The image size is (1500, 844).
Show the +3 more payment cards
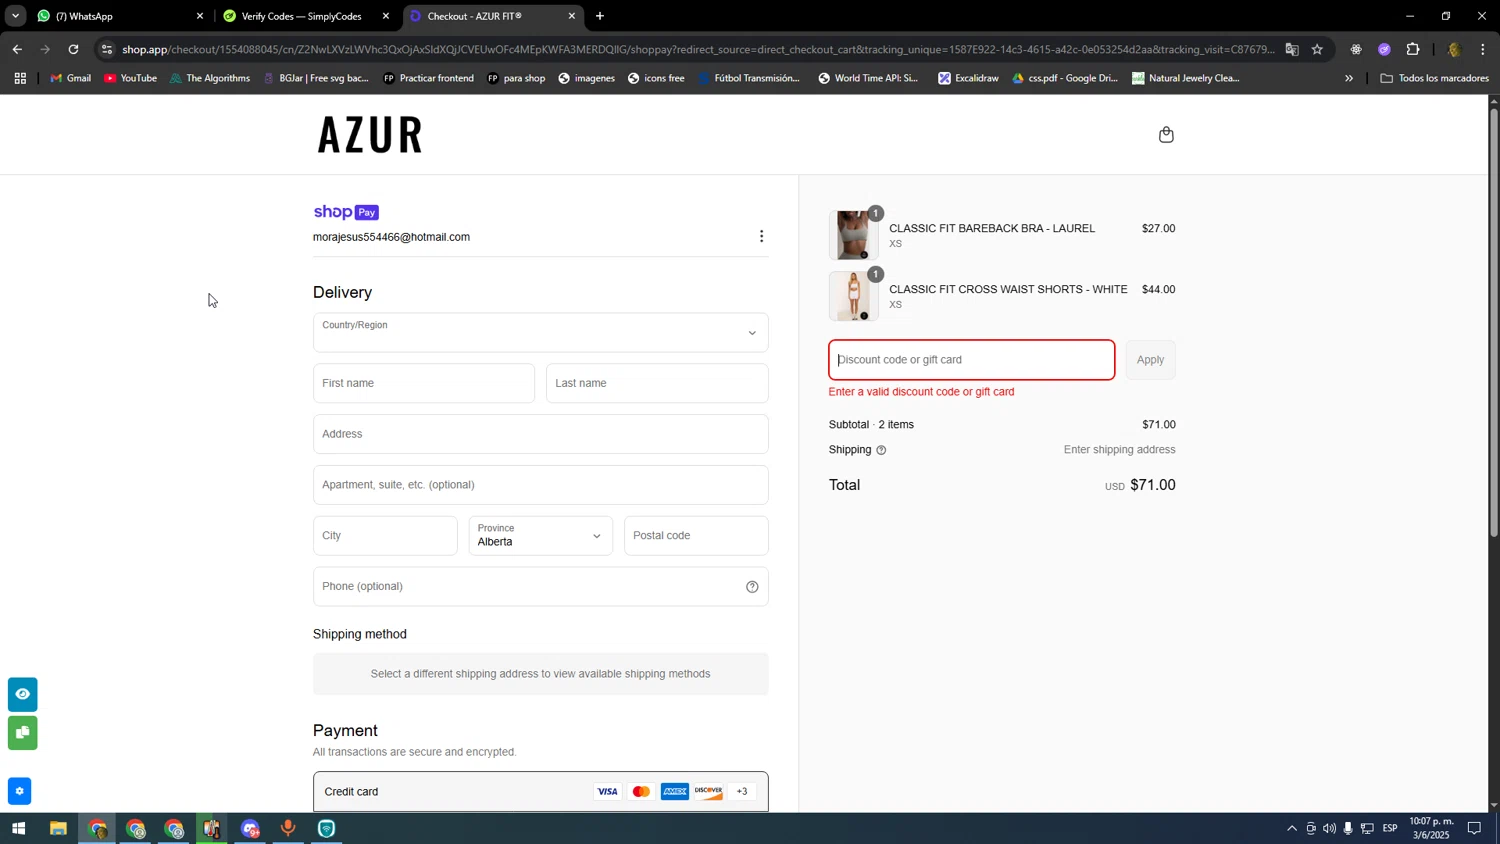point(742,792)
